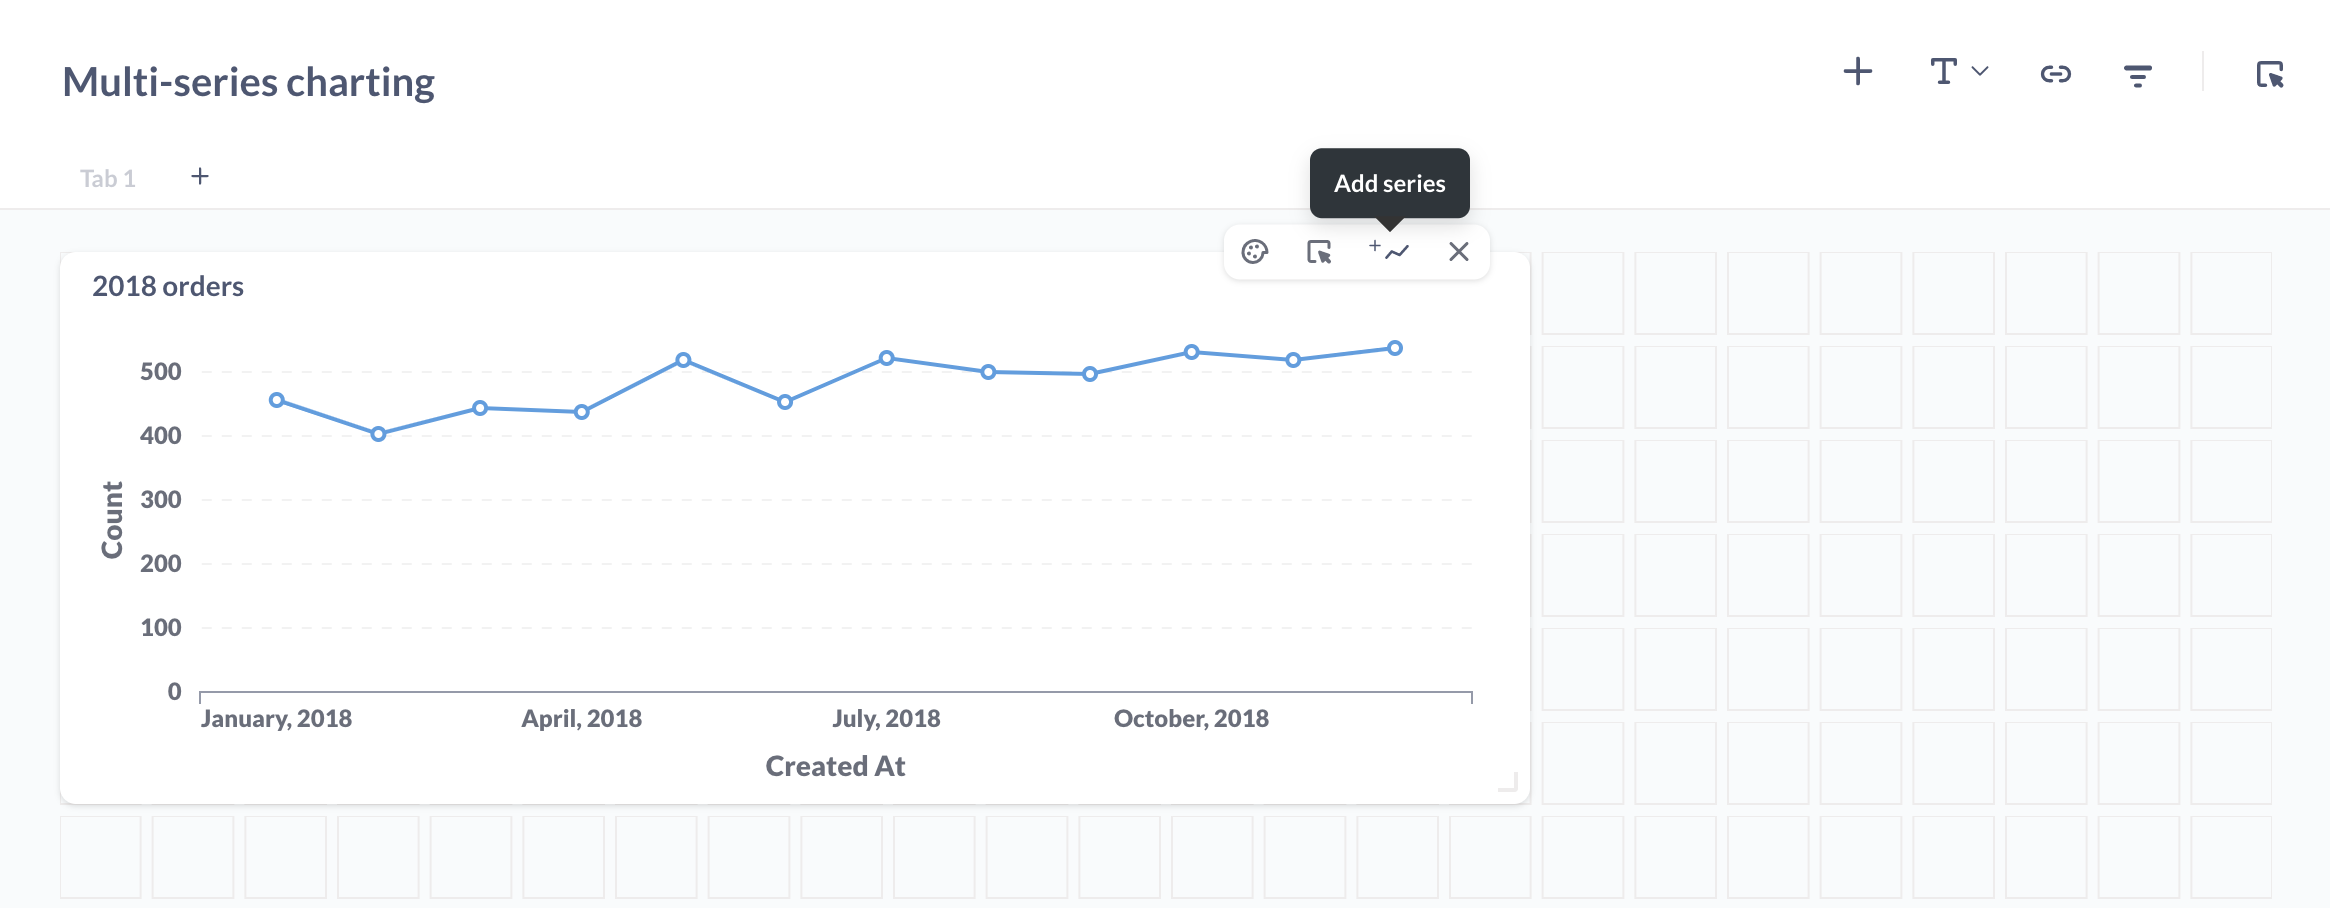Viewport: 2330px width, 908px height.
Task: Click the Count axis label
Action: 112,520
